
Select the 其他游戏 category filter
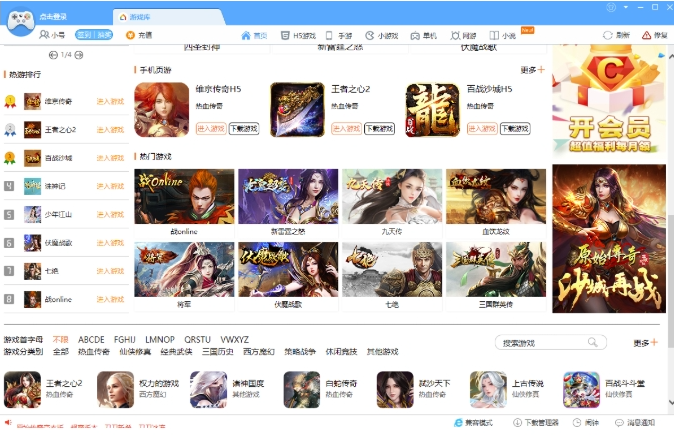point(383,352)
